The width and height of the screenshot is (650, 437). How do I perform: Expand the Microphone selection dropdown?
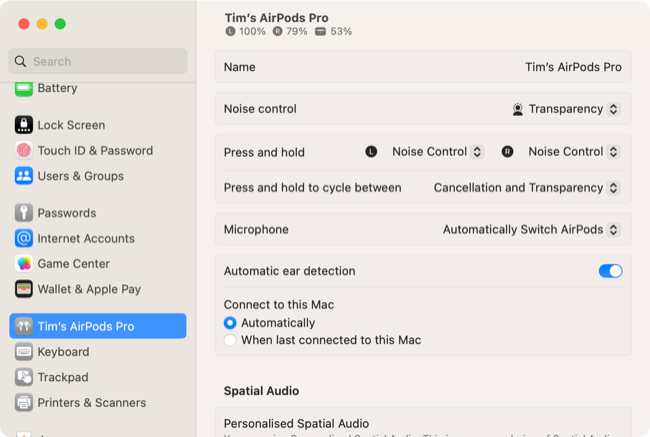tap(530, 229)
